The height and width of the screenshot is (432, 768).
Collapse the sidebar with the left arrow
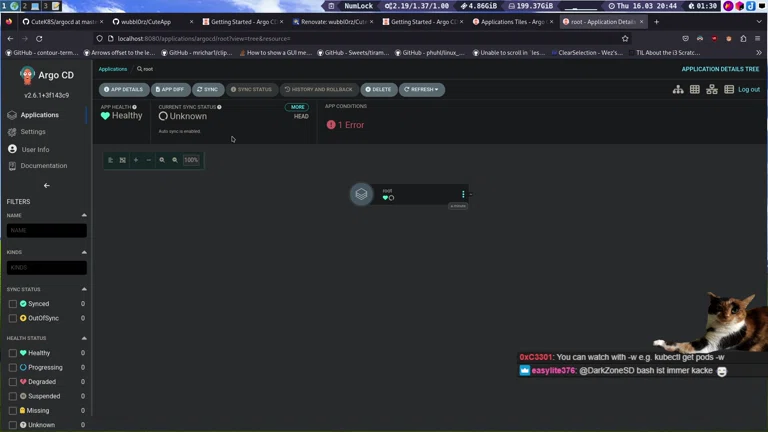(x=47, y=186)
